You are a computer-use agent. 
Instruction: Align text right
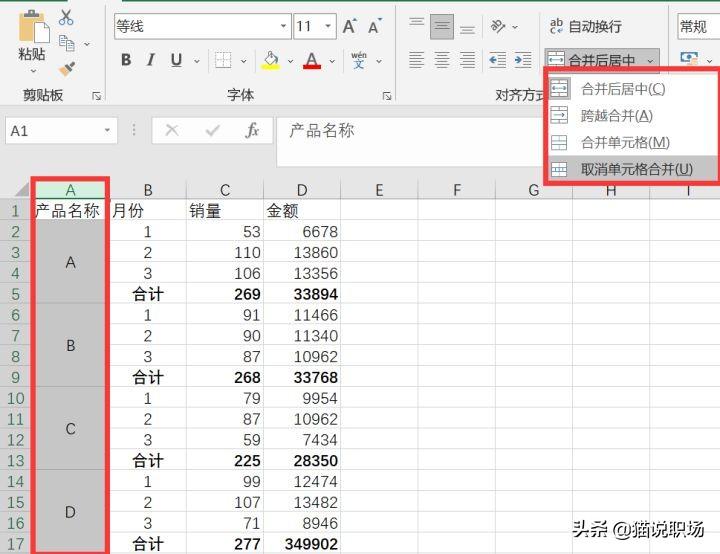tap(467, 60)
